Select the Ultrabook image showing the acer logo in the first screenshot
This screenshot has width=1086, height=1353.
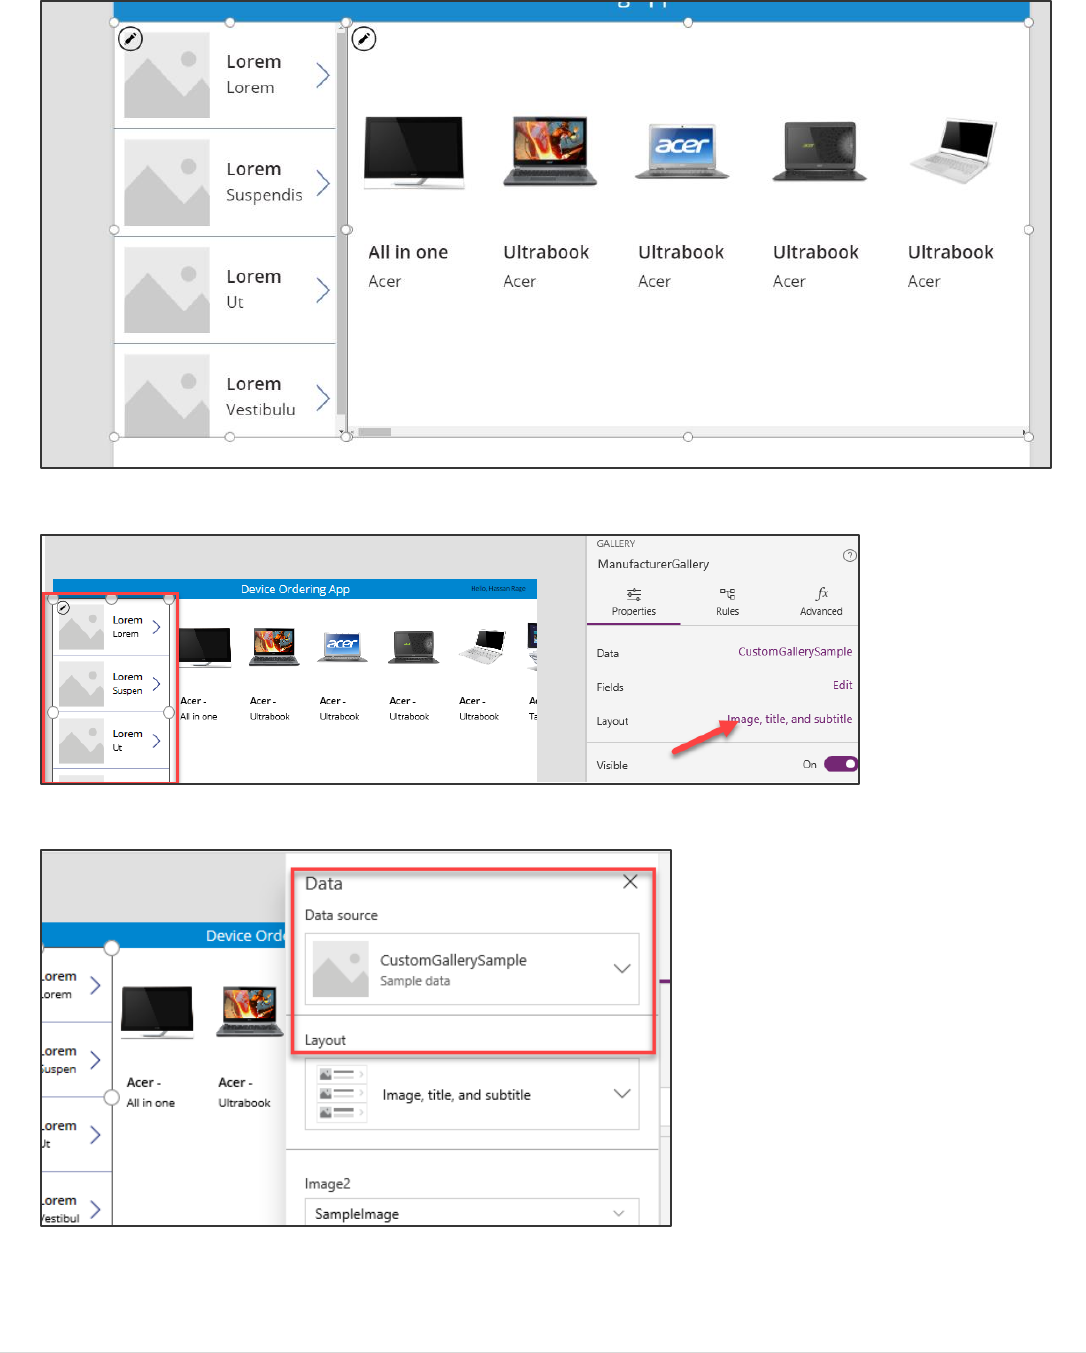click(x=682, y=152)
